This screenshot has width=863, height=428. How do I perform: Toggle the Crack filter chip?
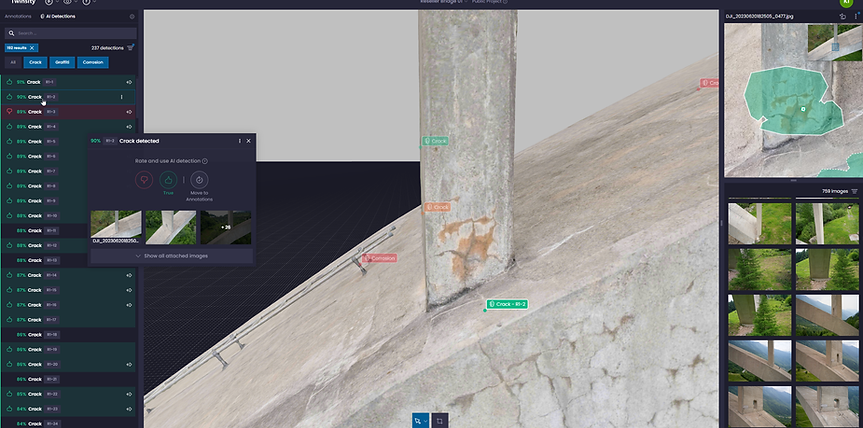tap(35, 62)
